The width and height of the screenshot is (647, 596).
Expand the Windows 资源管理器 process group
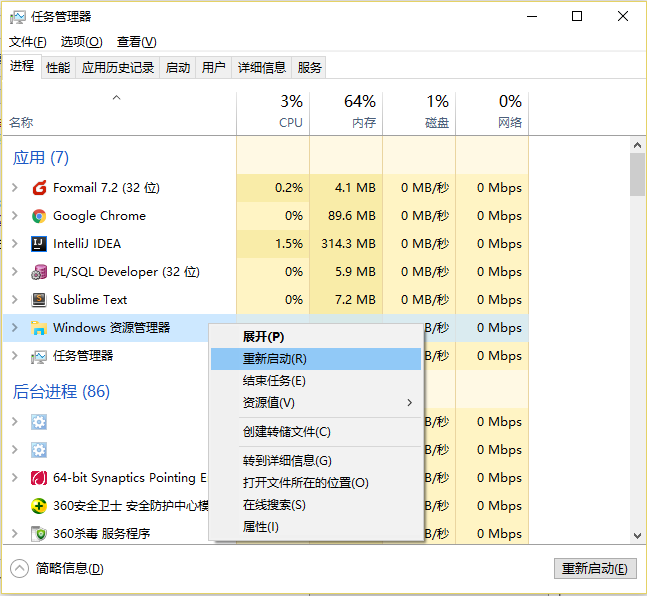point(15,328)
